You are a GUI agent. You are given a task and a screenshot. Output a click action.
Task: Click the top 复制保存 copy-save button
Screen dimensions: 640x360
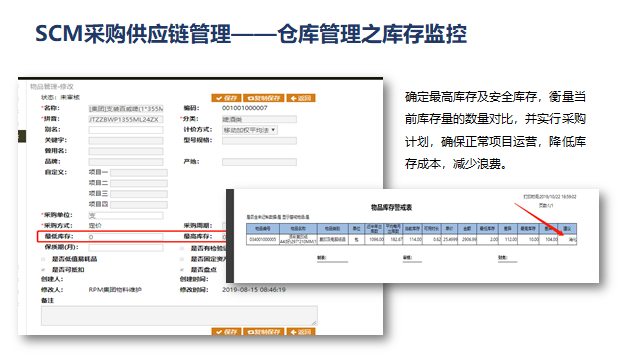click(264, 98)
